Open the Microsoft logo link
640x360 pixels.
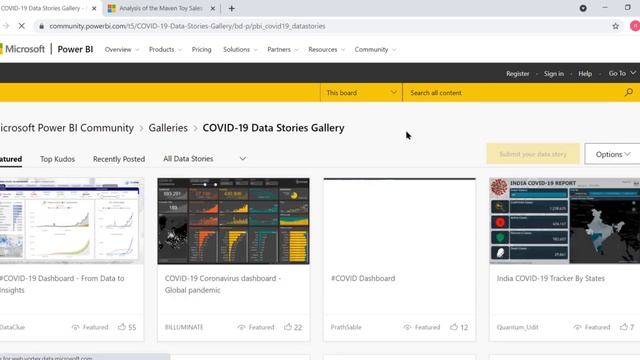22,49
